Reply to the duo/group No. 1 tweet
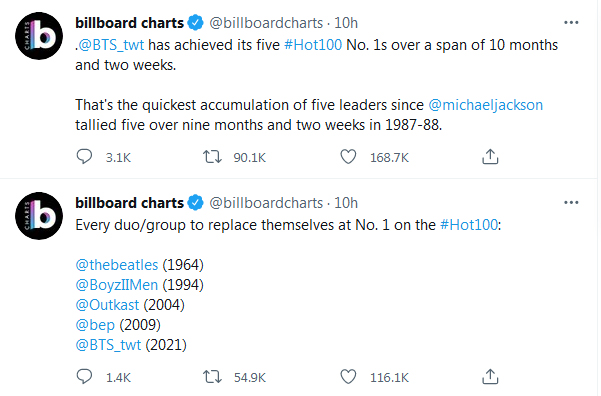 (84, 377)
